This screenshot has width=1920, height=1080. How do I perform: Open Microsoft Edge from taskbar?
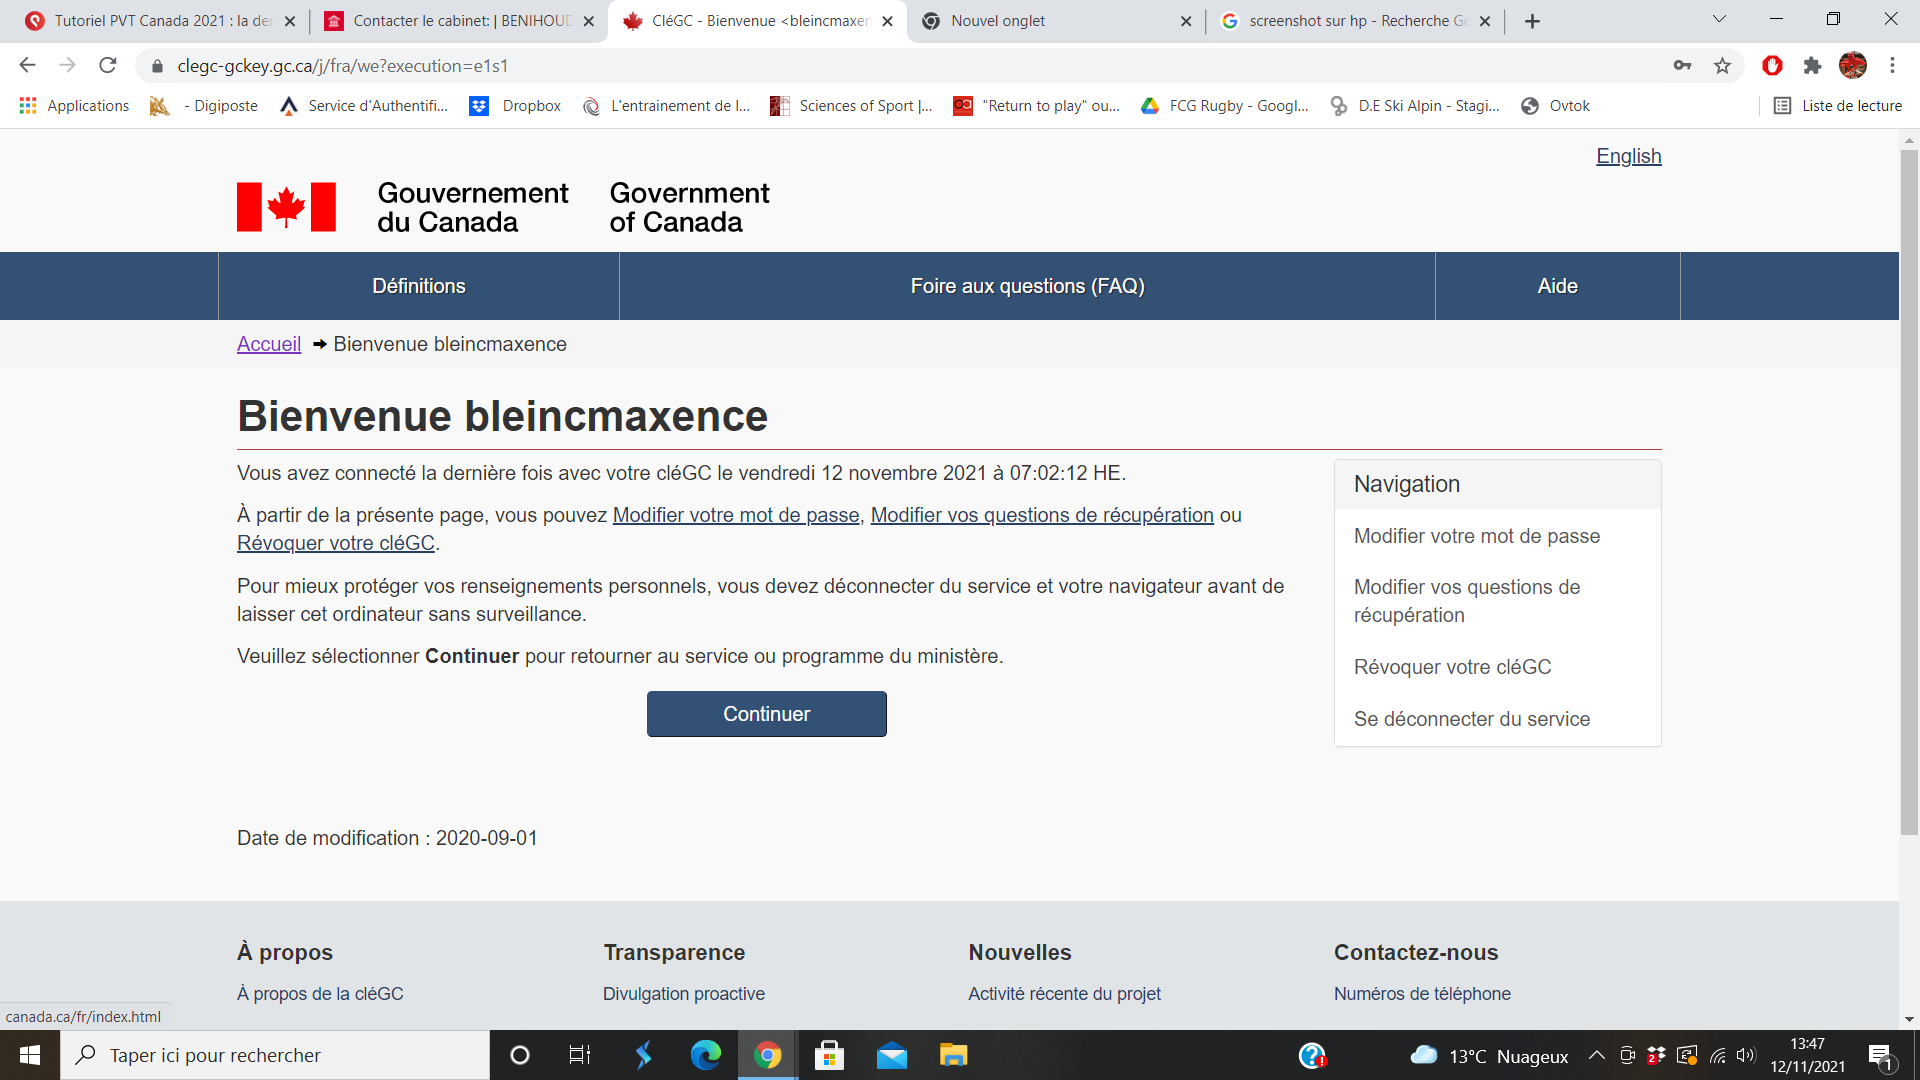pyautogui.click(x=705, y=1055)
